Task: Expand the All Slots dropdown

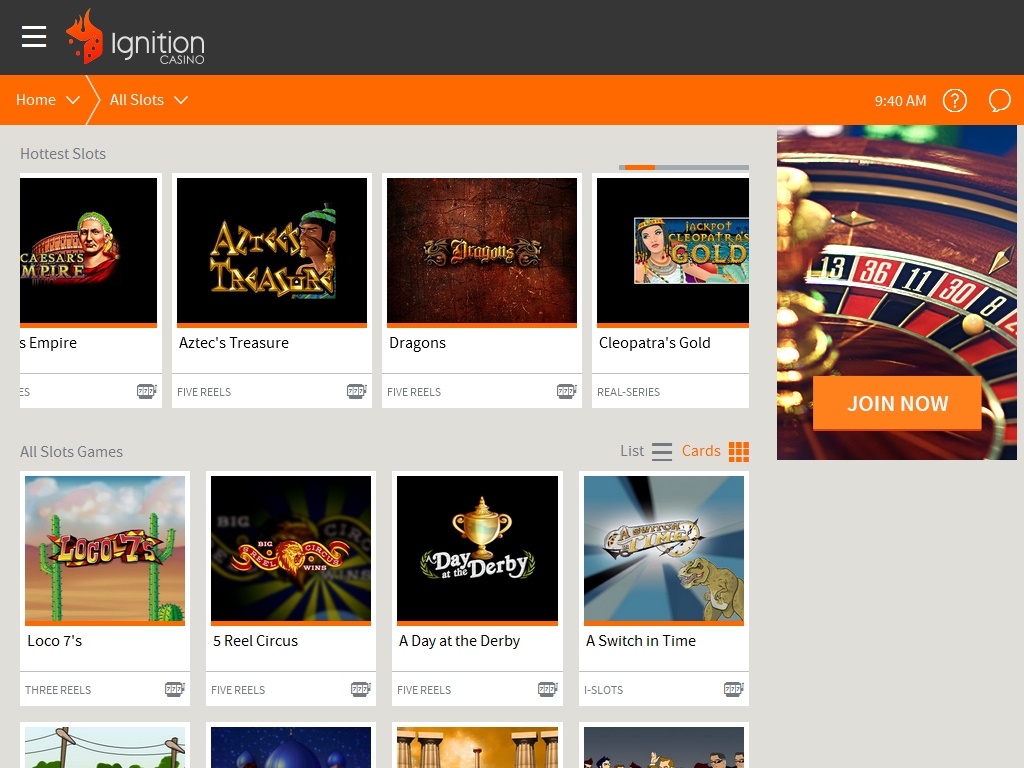Action: 148,100
